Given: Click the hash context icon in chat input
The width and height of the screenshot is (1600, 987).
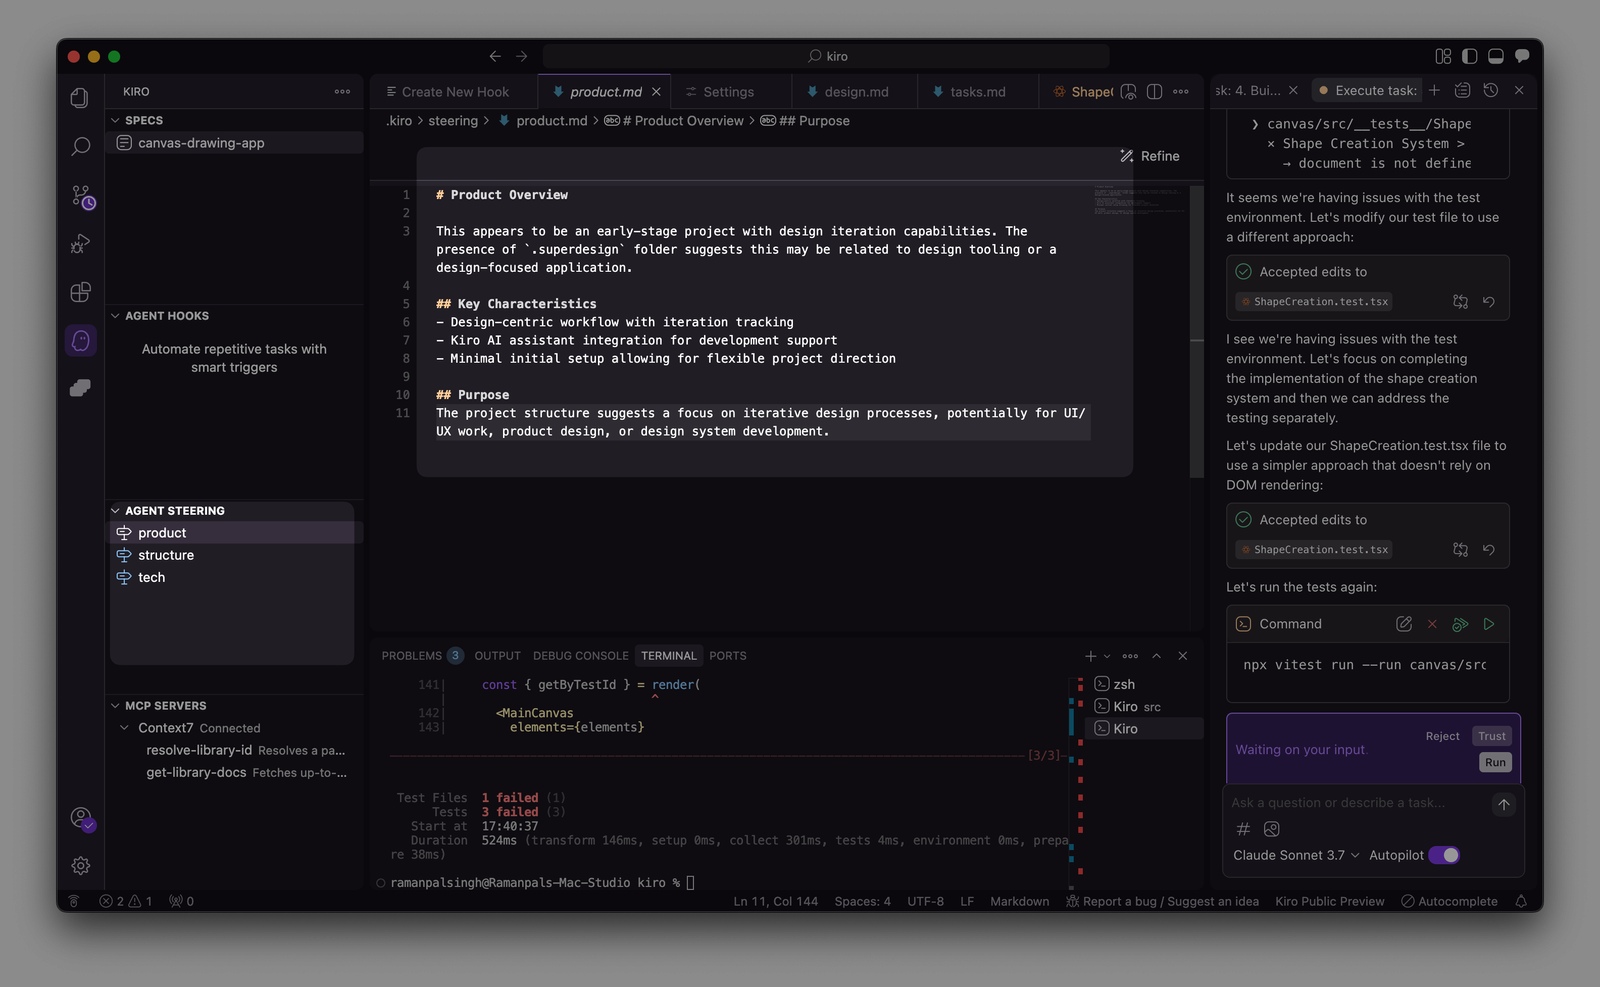Looking at the screenshot, I should [1242, 829].
